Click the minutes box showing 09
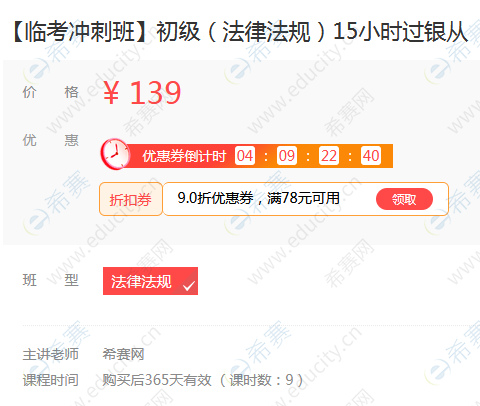Image resolution: width=480 pixels, height=406 pixels. (287, 156)
